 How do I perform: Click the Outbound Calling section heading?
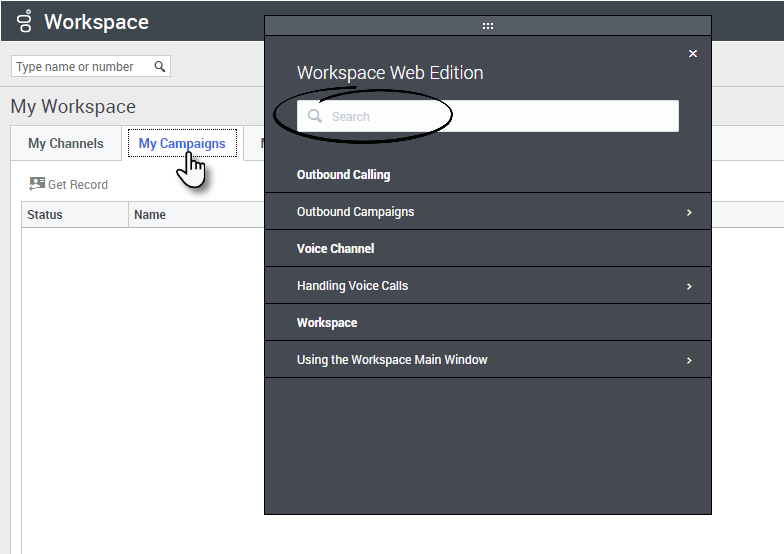343,175
